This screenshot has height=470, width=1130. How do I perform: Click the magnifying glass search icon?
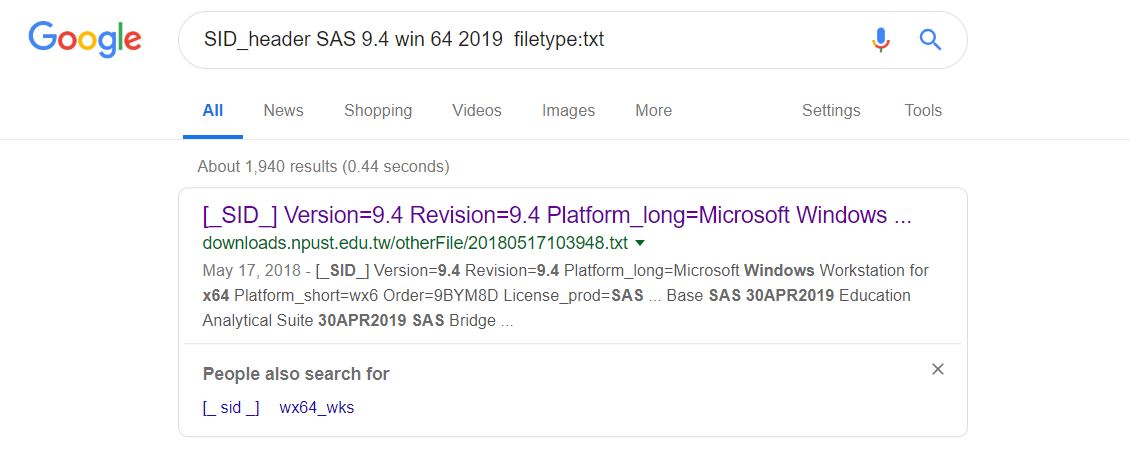coord(931,40)
